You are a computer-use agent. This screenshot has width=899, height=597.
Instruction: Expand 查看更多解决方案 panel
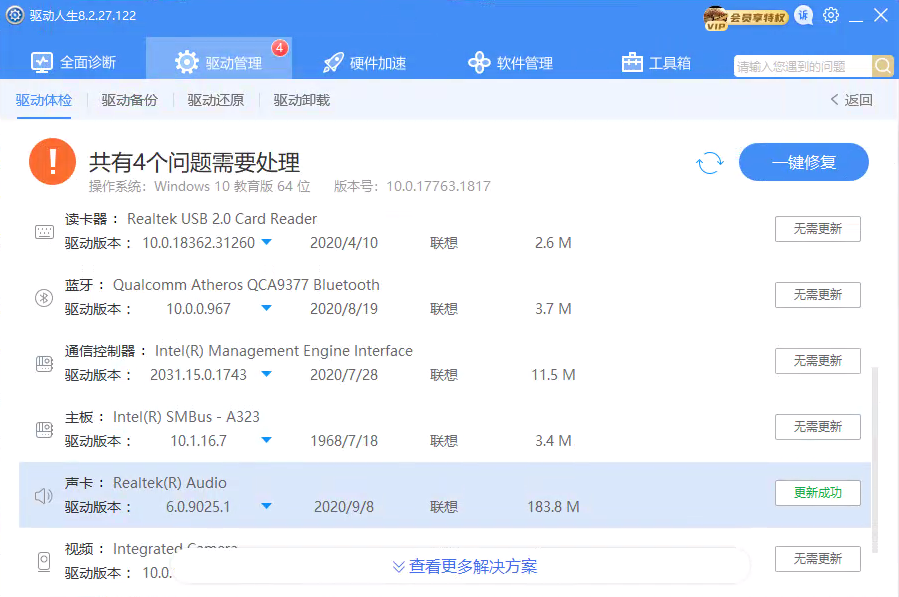click(465, 567)
